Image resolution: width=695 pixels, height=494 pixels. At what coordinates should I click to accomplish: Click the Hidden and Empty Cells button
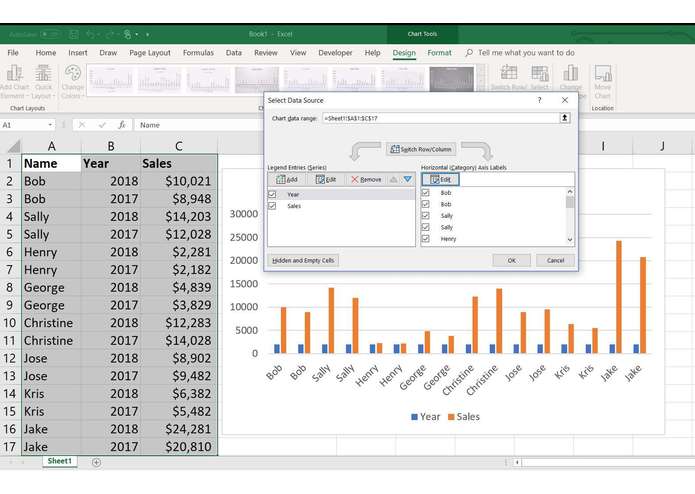click(x=303, y=260)
